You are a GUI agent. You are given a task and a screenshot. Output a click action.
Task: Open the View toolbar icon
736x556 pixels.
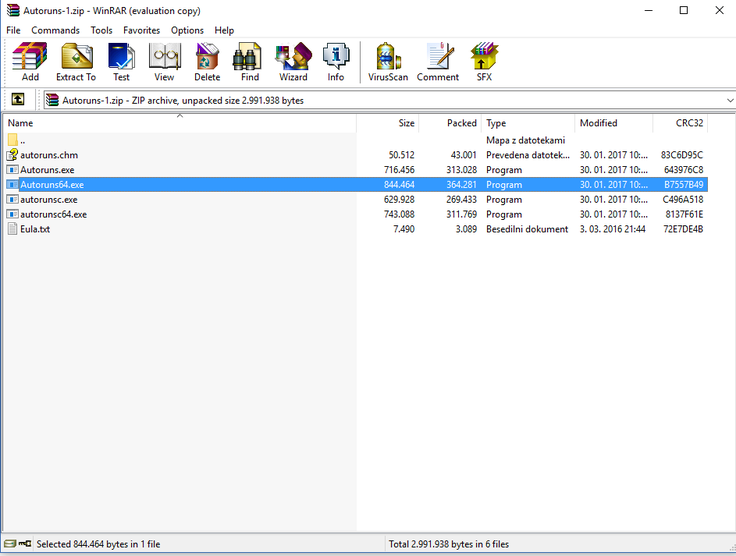pyautogui.click(x=164, y=56)
